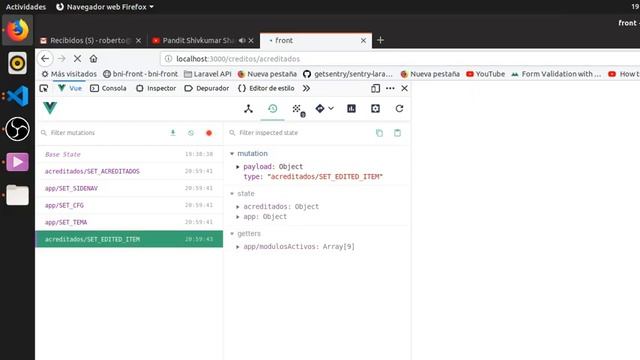Open the getsentry/sentry-lara bookmark
The width and height of the screenshot is (640, 360).
point(348,74)
